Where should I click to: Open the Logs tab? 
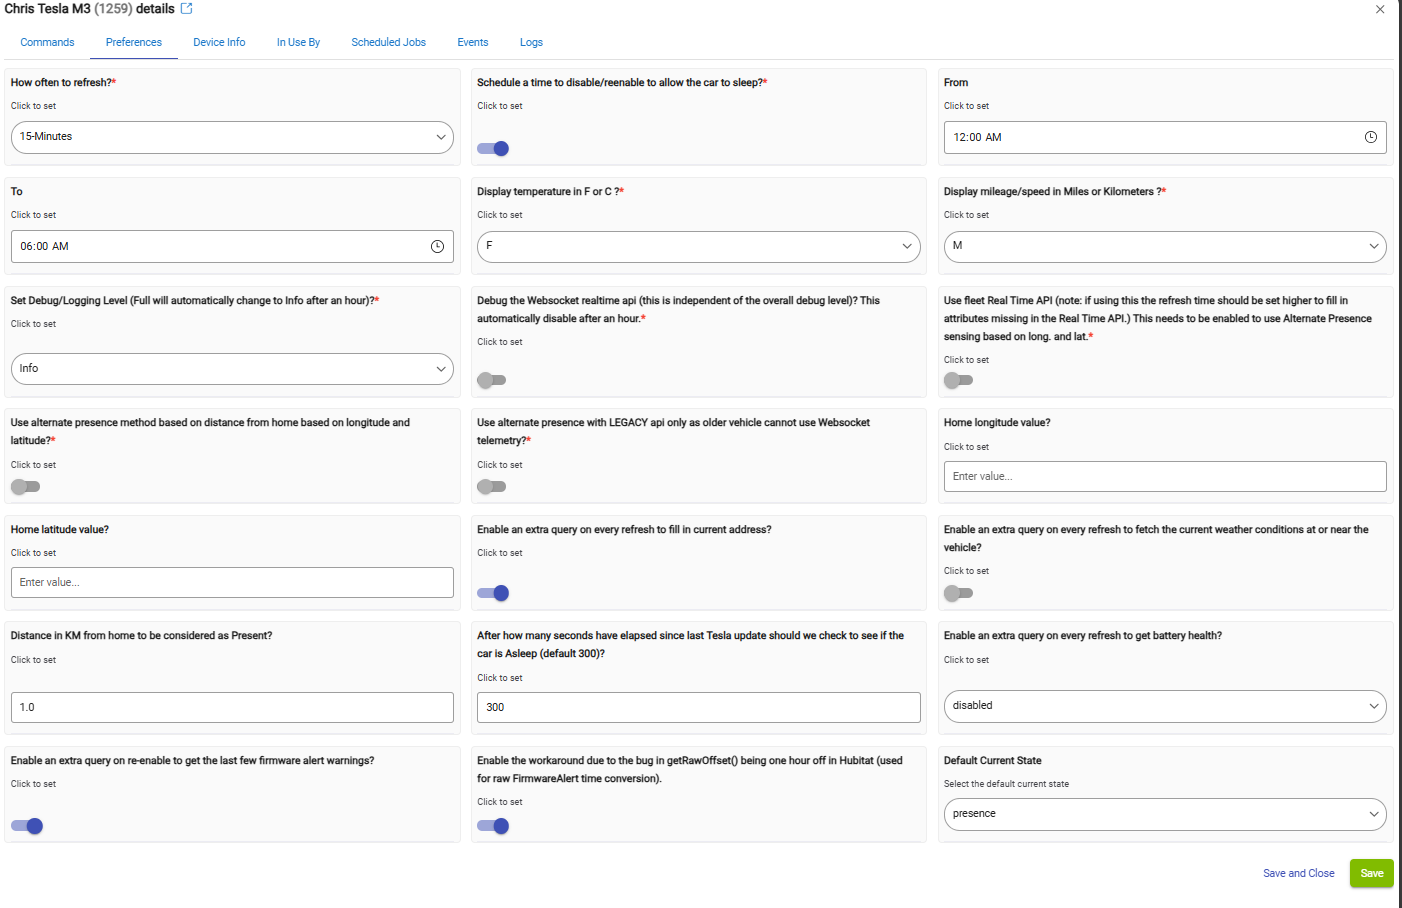pyautogui.click(x=531, y=42)
